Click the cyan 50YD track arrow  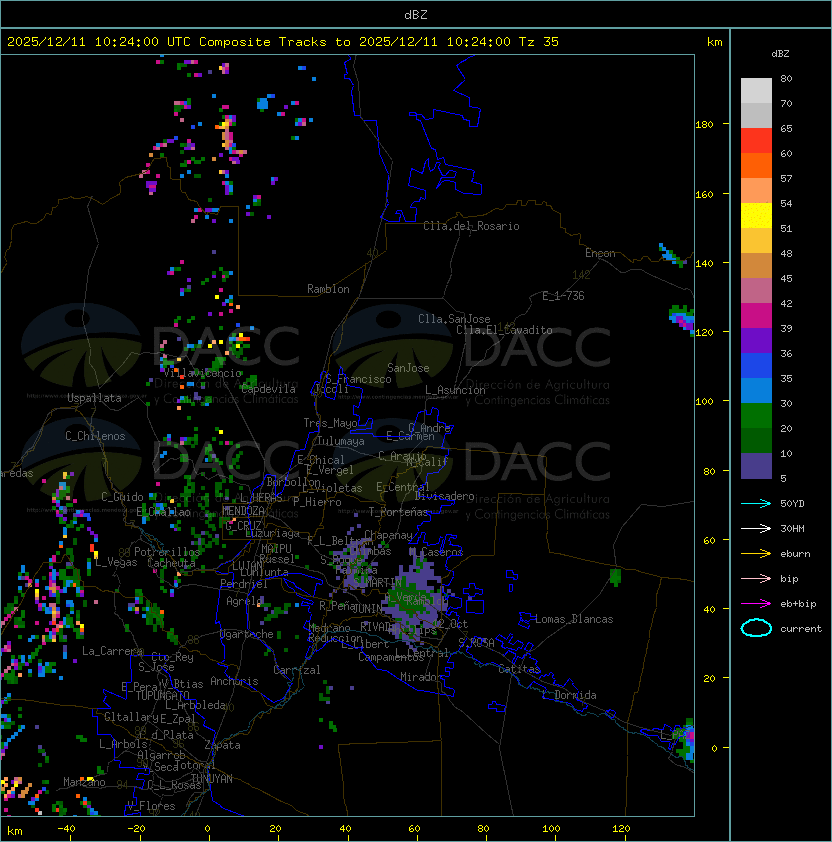[x=756, y=503]
